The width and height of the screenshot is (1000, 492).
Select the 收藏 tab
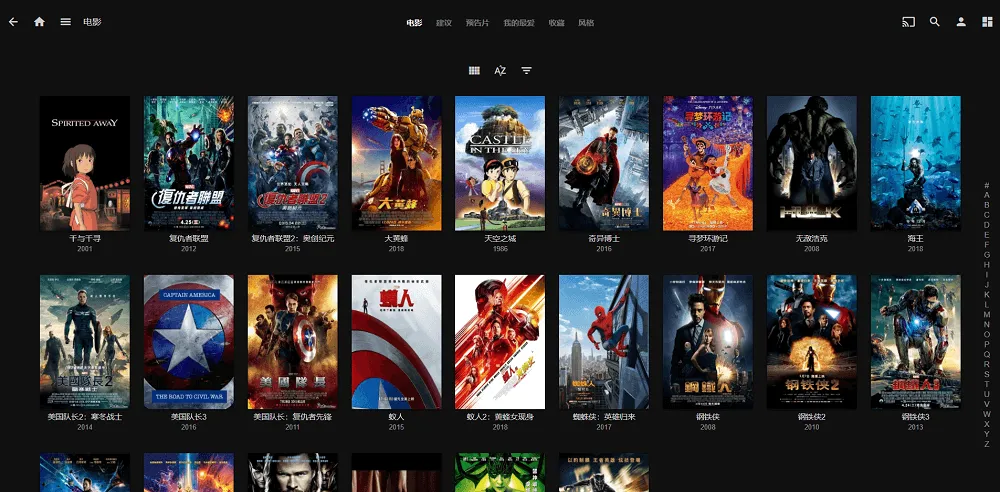(x=556, y=23)
